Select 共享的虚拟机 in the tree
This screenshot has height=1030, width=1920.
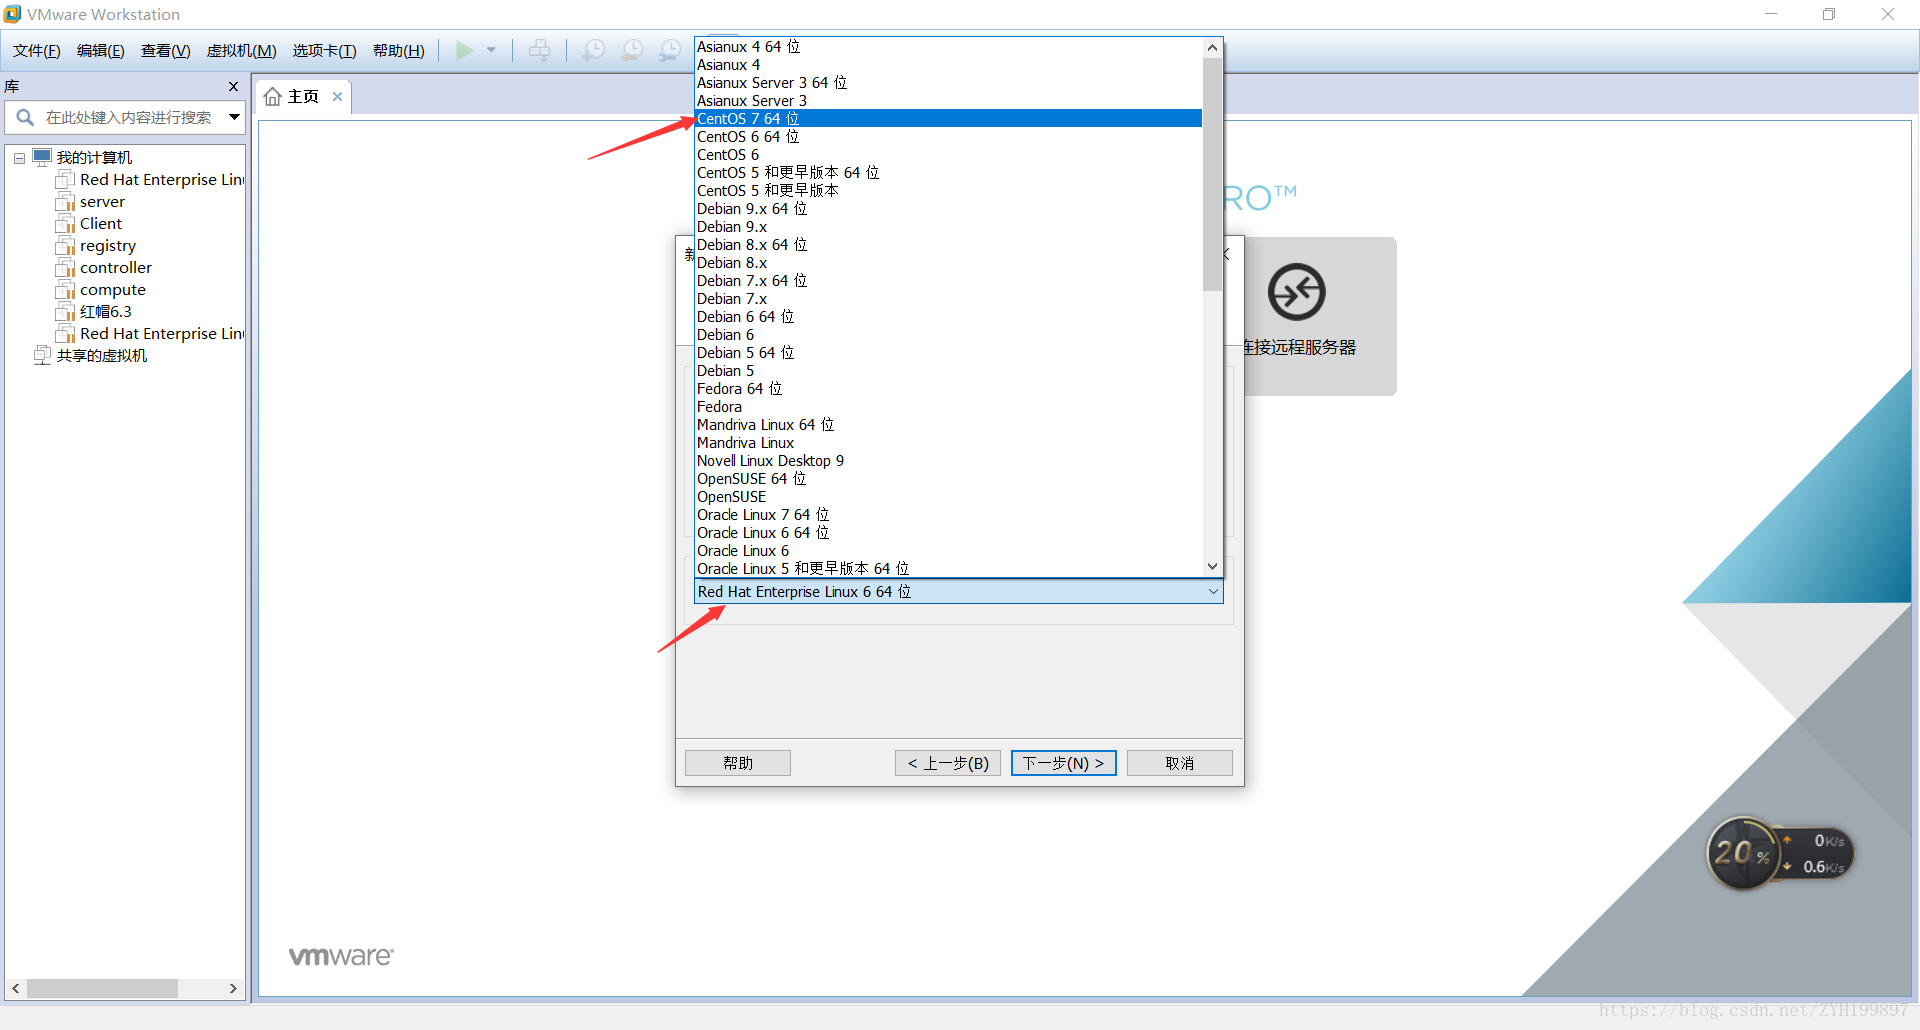102,356
